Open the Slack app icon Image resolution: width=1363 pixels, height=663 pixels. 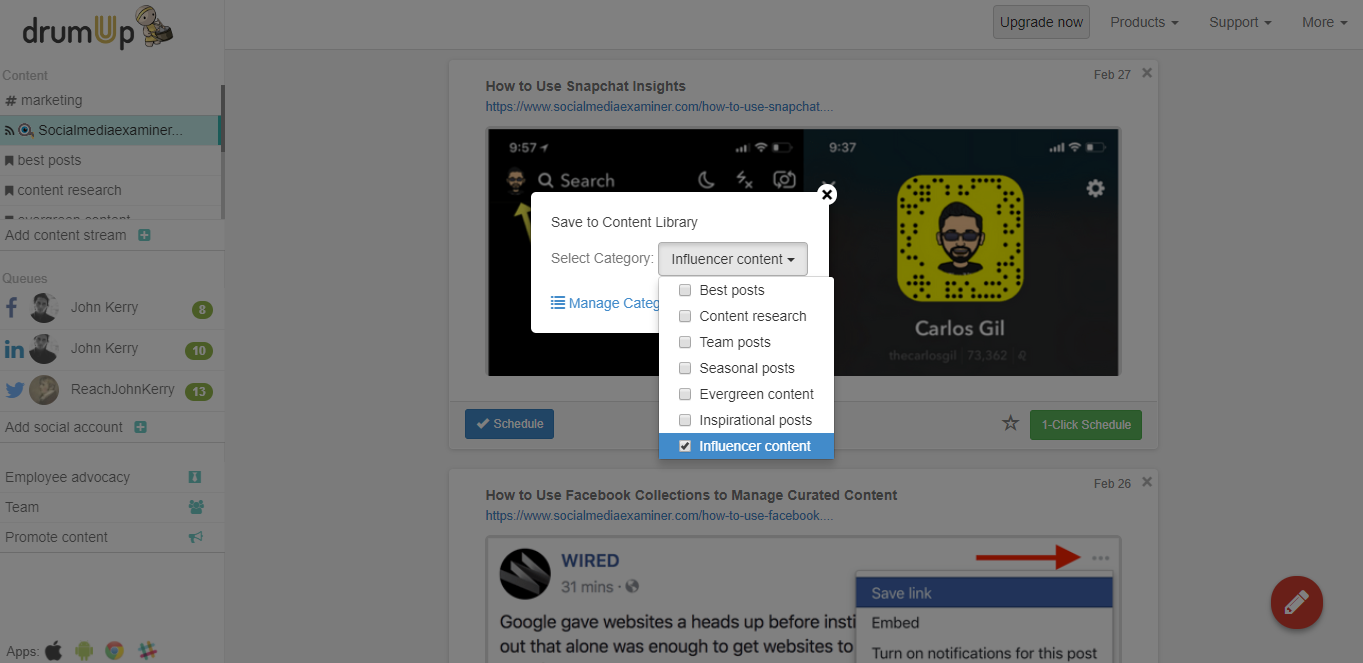(x=147, y=651)
